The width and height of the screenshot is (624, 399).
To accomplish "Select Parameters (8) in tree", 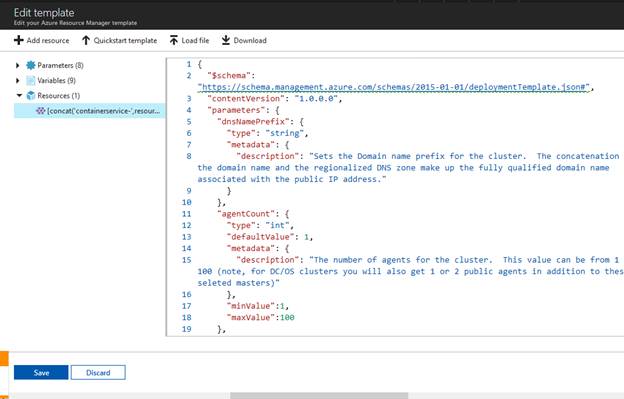I will click(60, 65).
